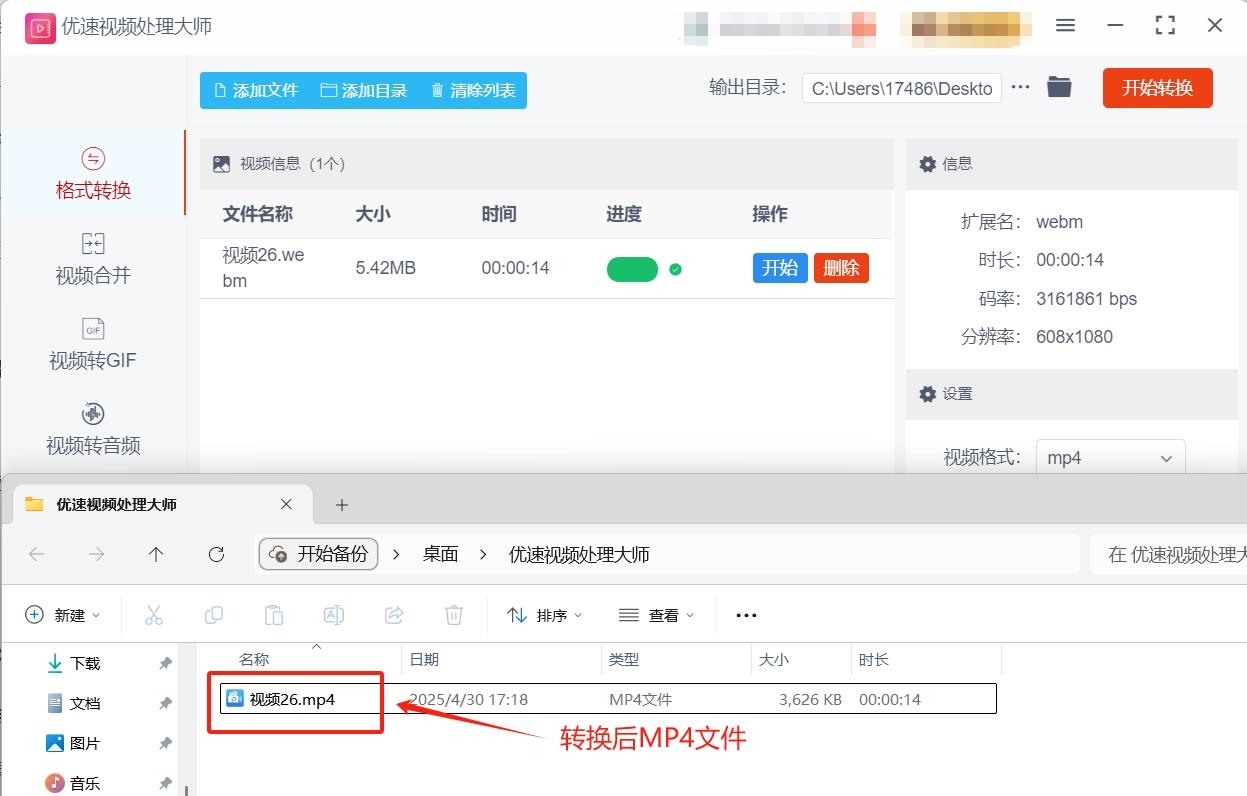1247x796 pixels.
Task: Click the Delete trash icon in Explorer
Action: 454,615
